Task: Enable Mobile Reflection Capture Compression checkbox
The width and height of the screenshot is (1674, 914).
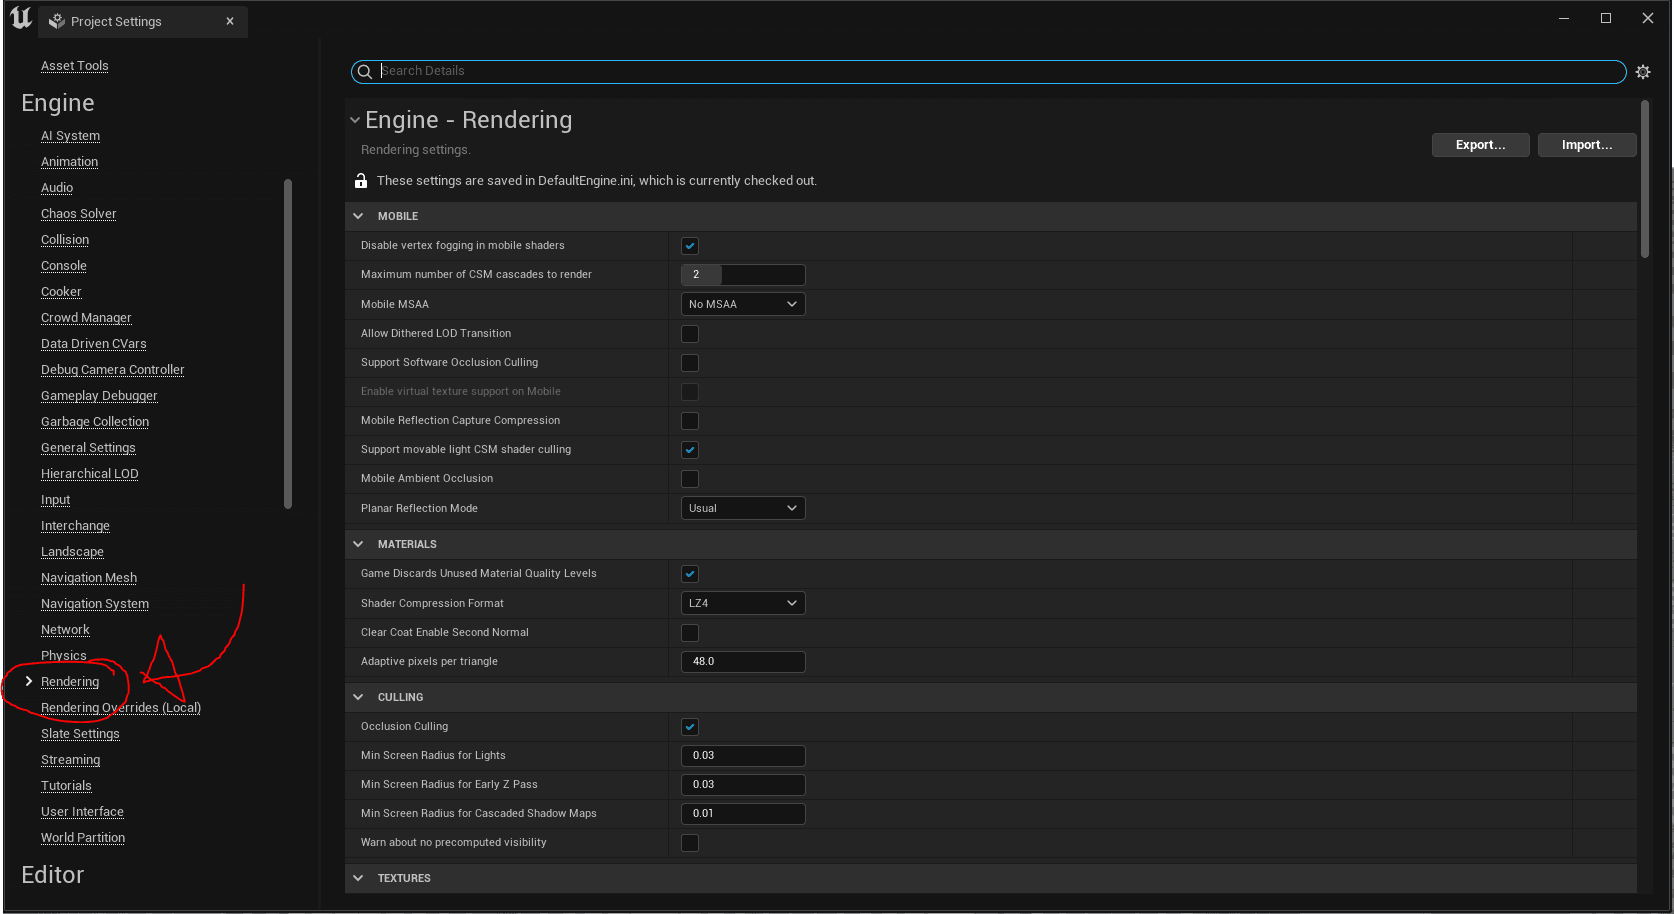Action: pyautogui.click(x=690, y=421)
